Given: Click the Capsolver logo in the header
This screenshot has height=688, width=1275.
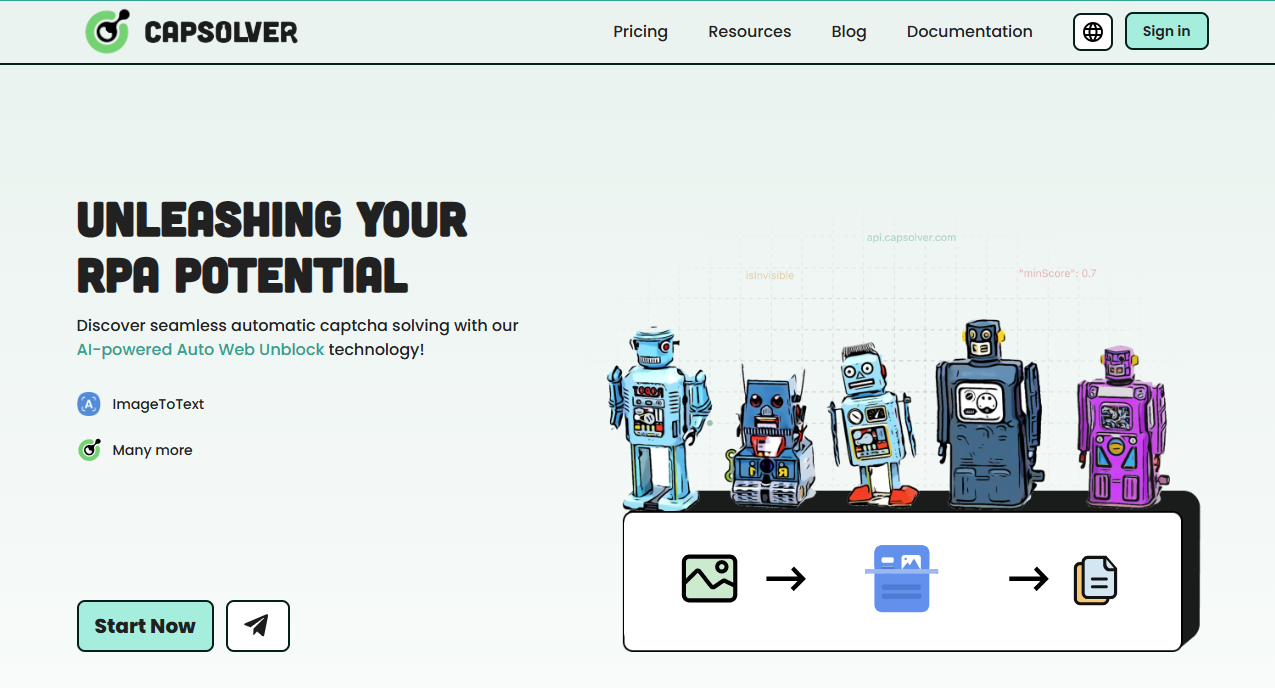Looking at the screenshot, I should pyautogui.click(x=107, y=31).
